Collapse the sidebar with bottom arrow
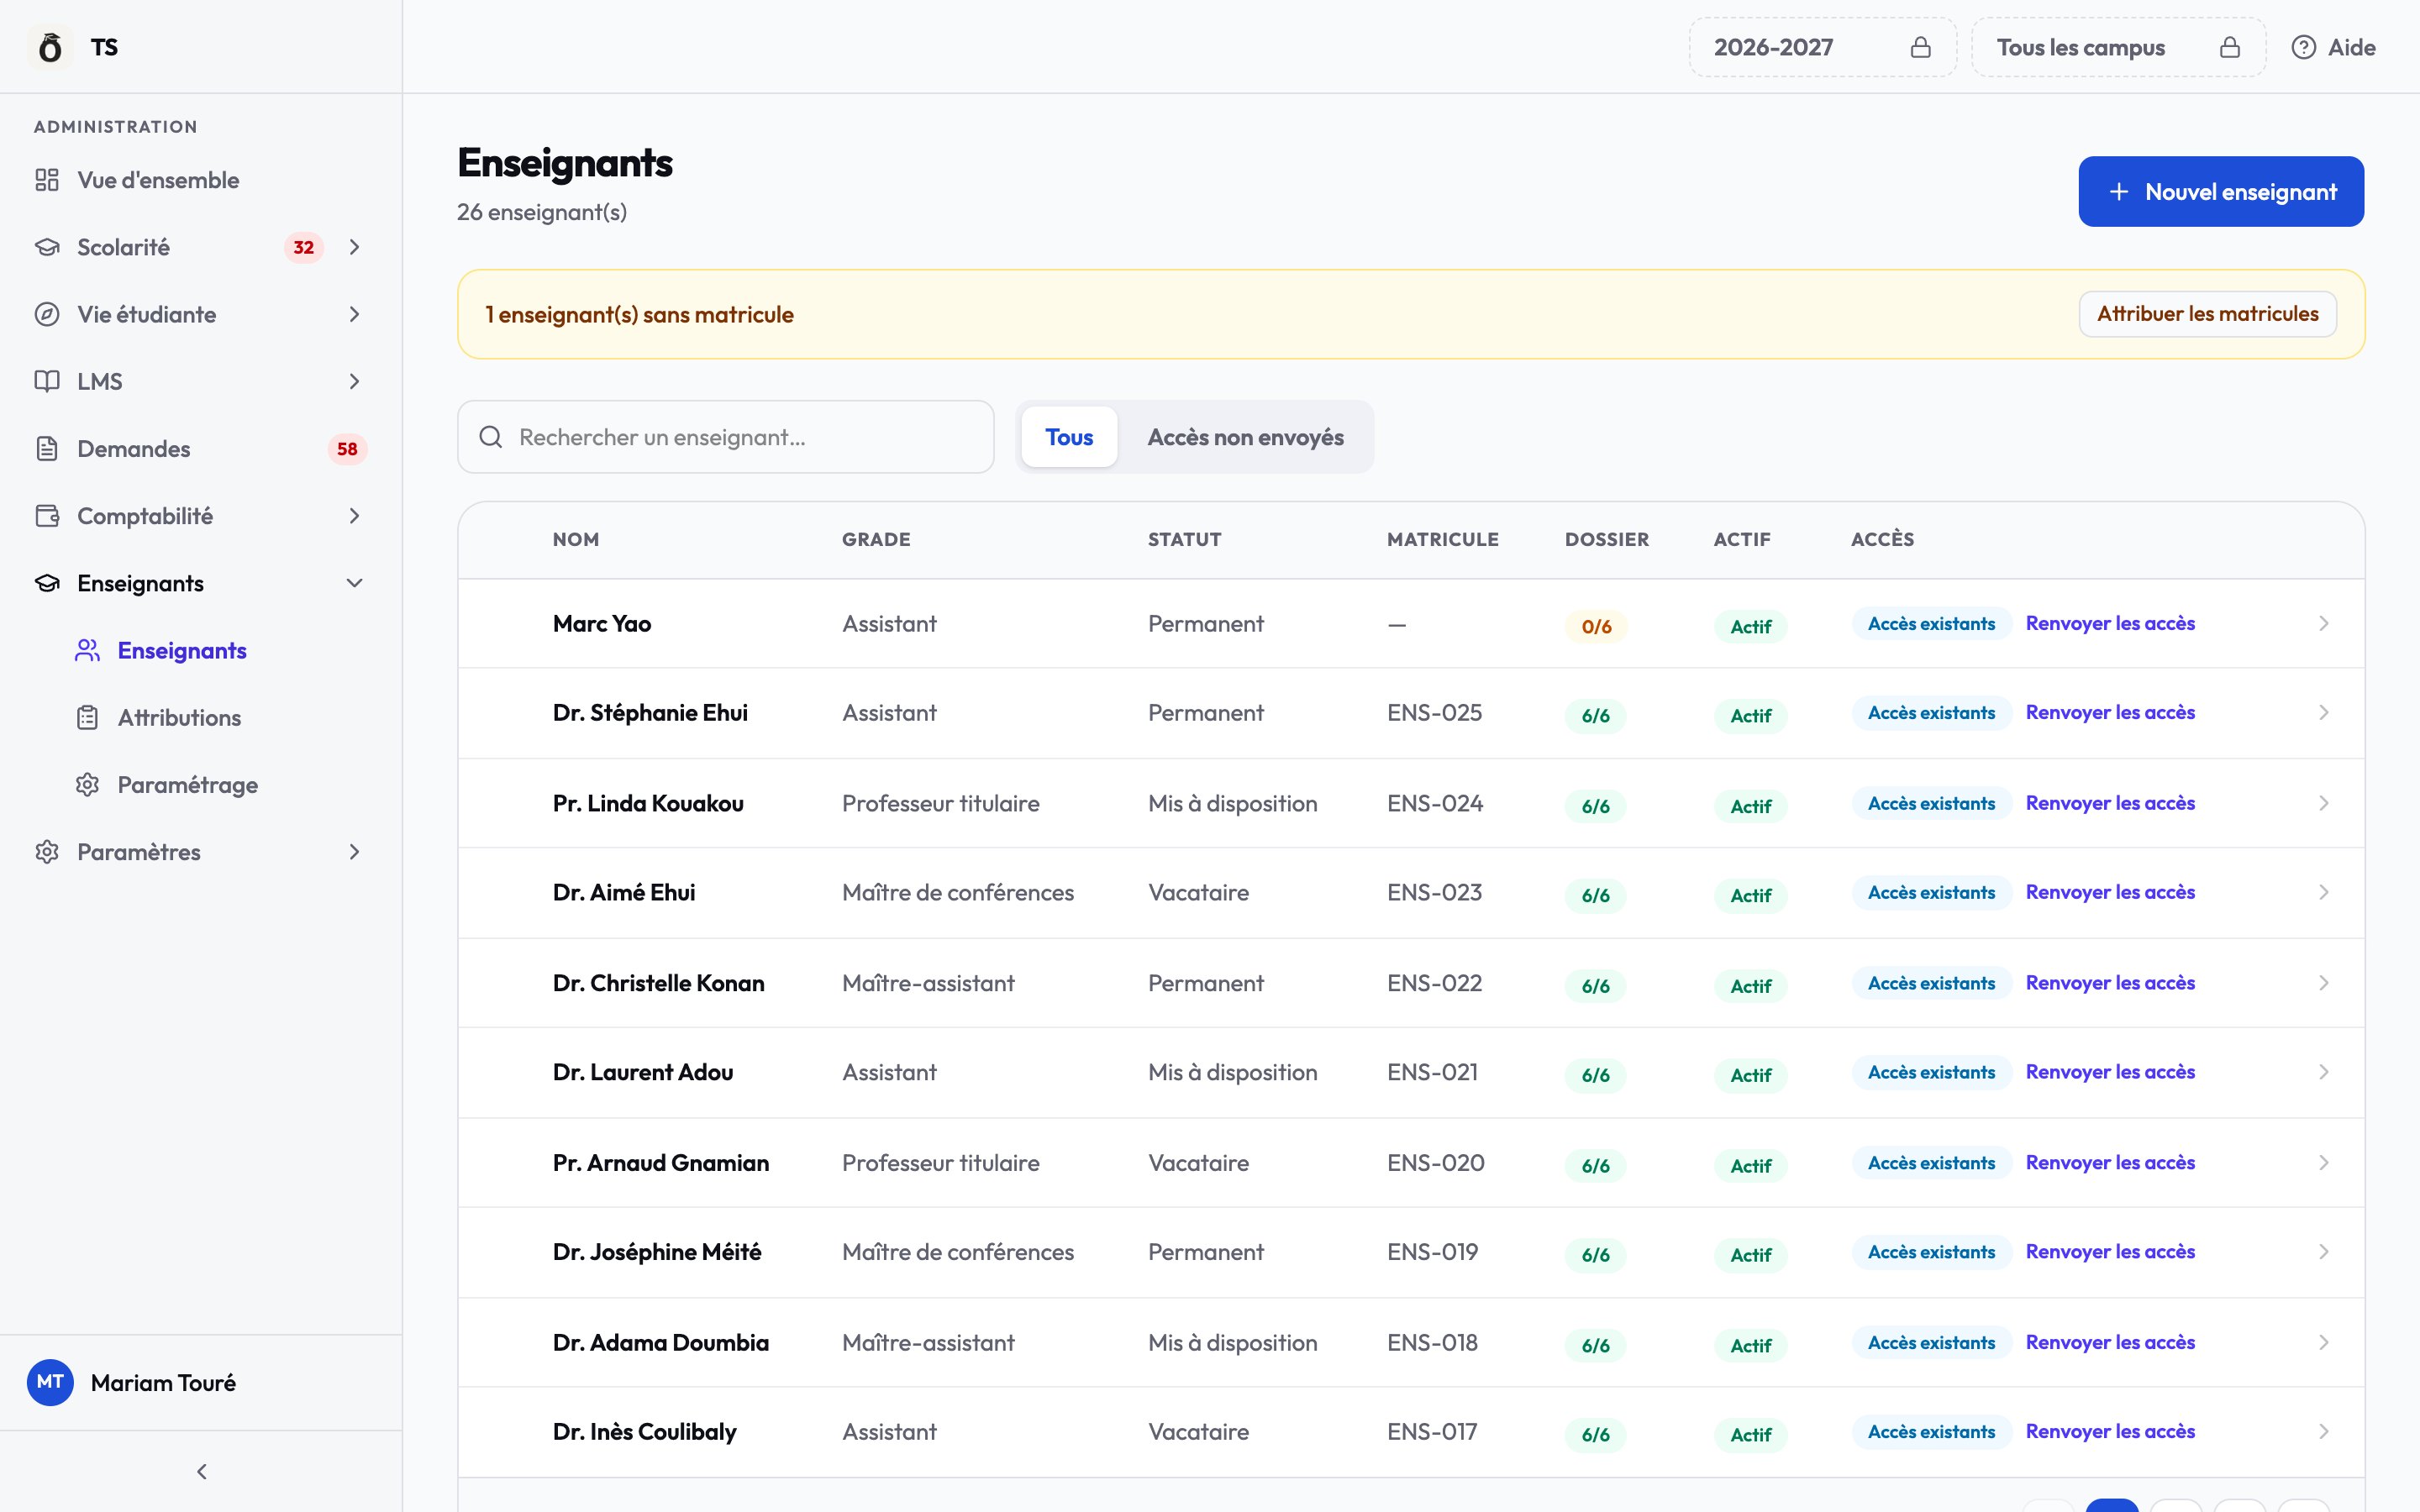Screen dimensions: 2420x1512 point(202,1471)
